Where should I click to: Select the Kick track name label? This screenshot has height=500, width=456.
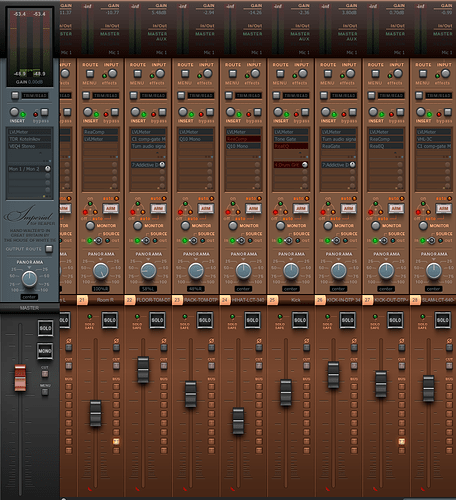pyautogui.click(x=296, y=300)
